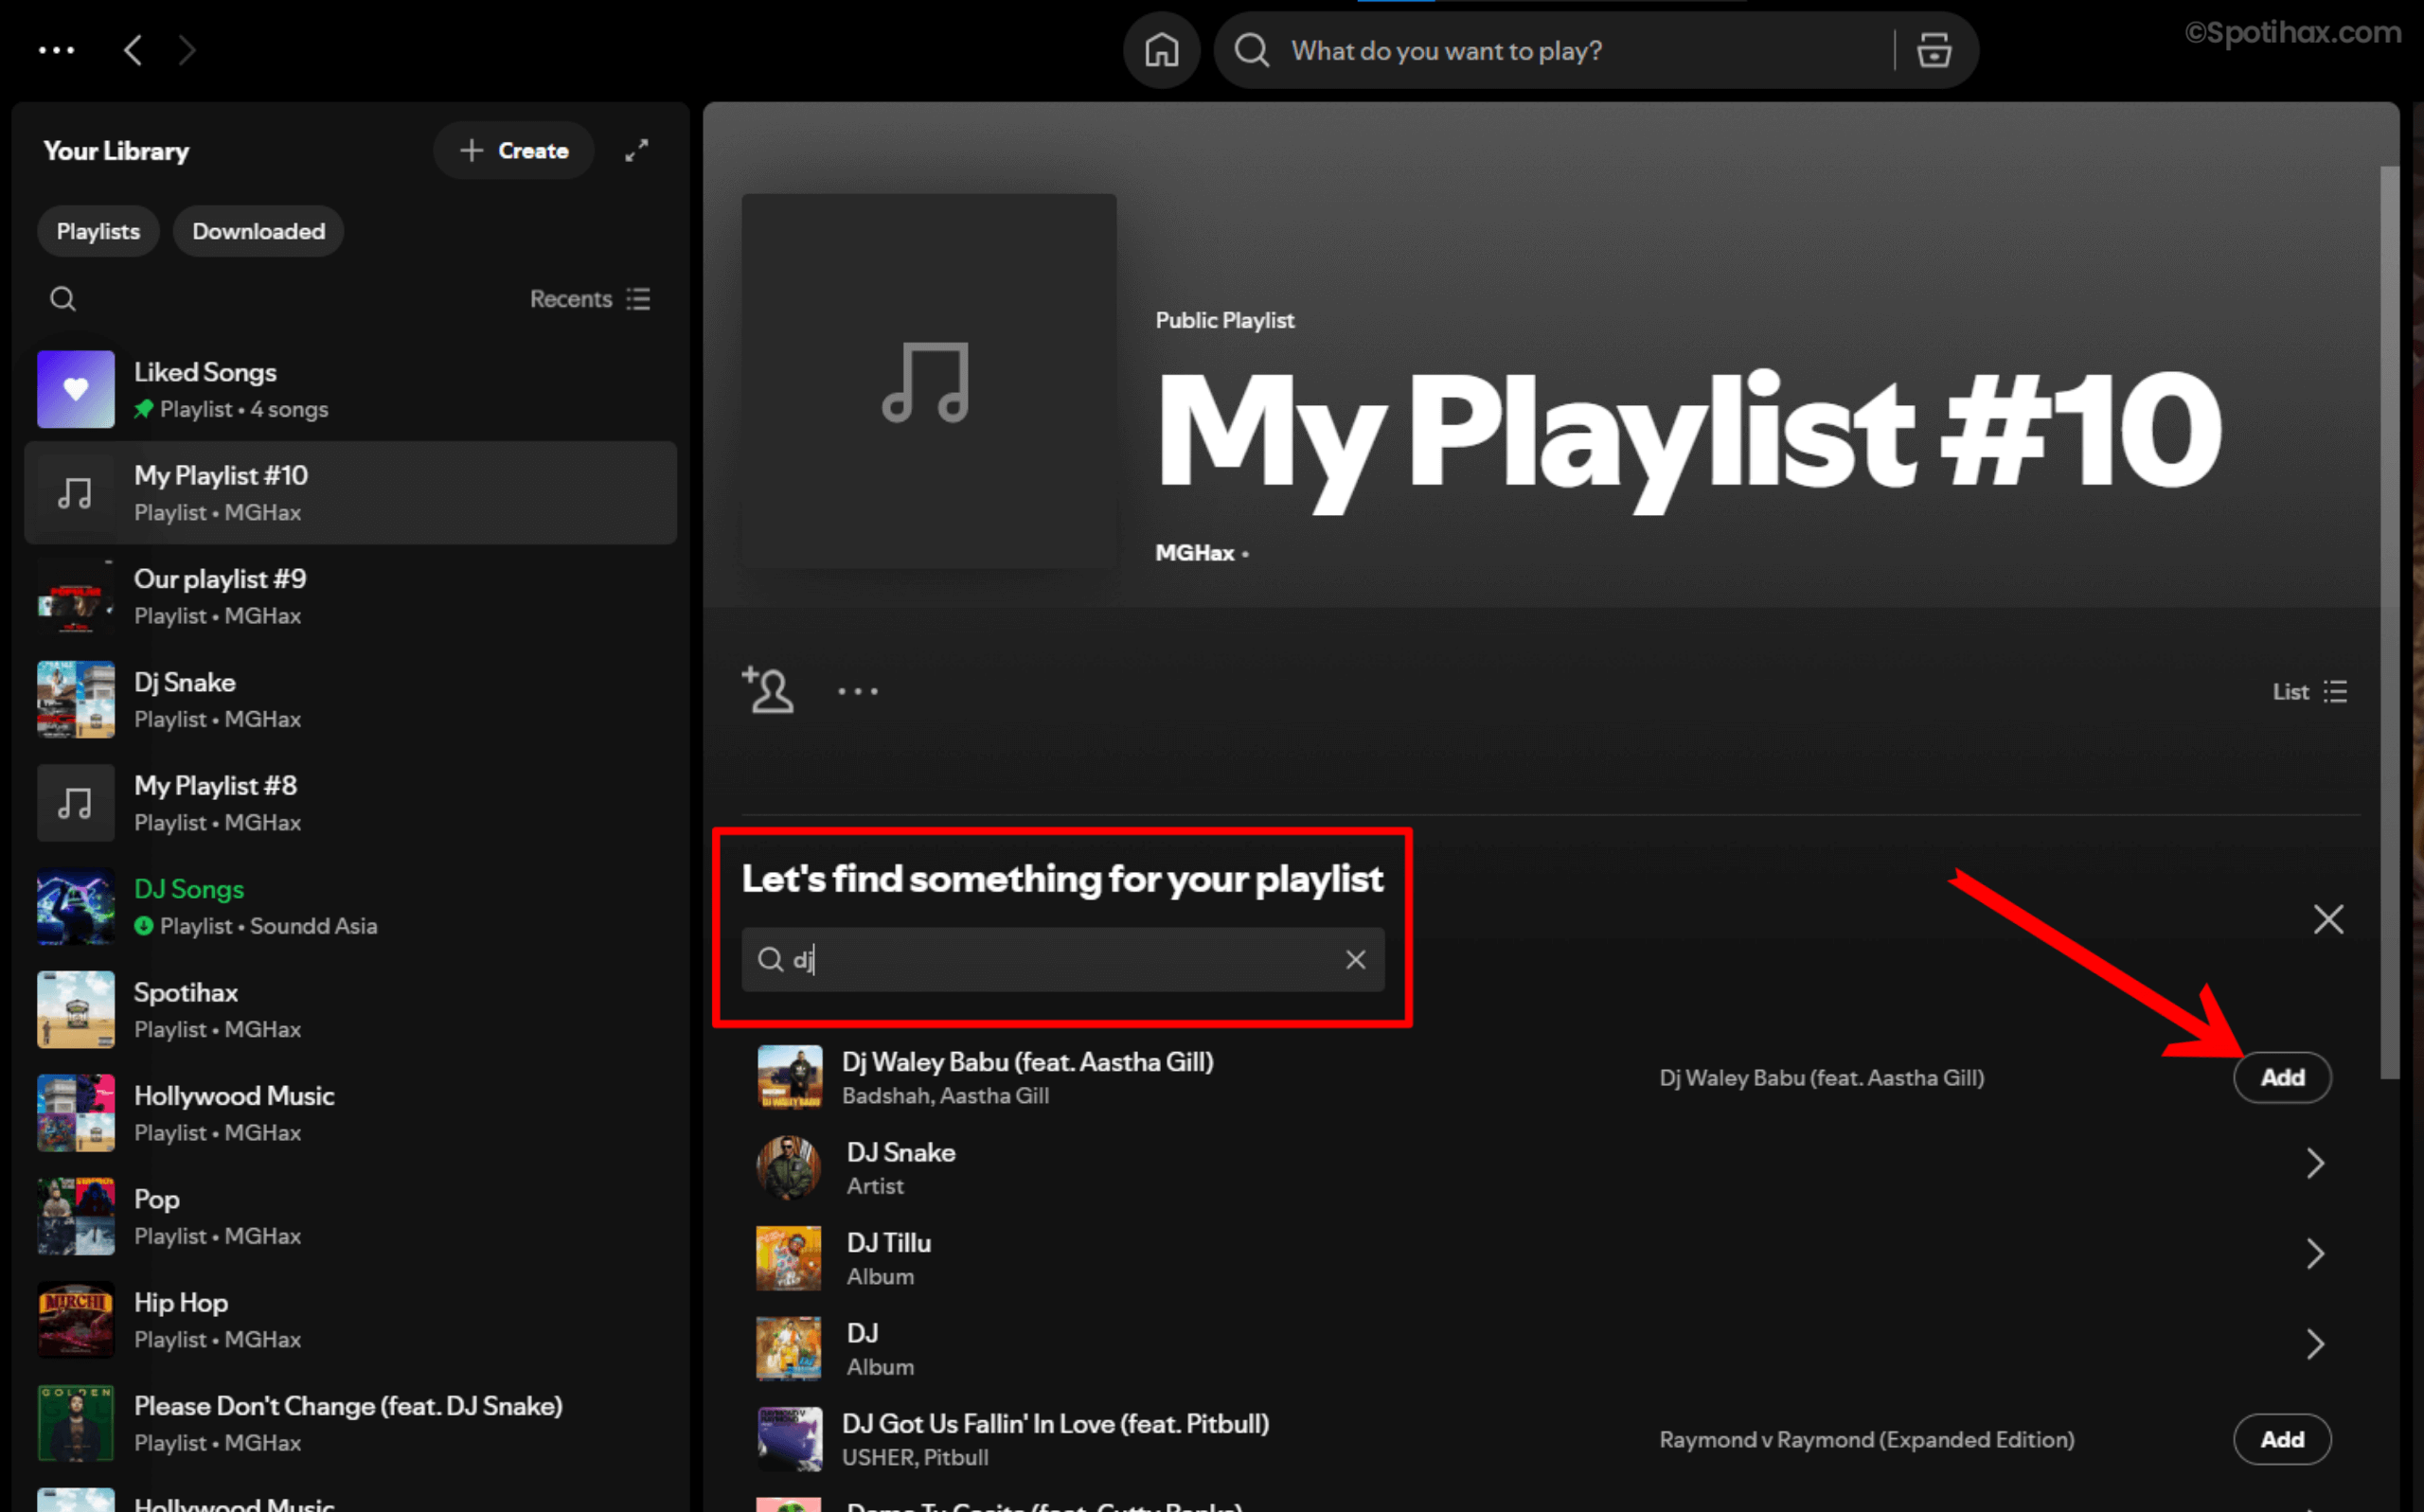Expand Your Library with the arrows icon
Screen dimensions: 2424x1512
[637, 151]
